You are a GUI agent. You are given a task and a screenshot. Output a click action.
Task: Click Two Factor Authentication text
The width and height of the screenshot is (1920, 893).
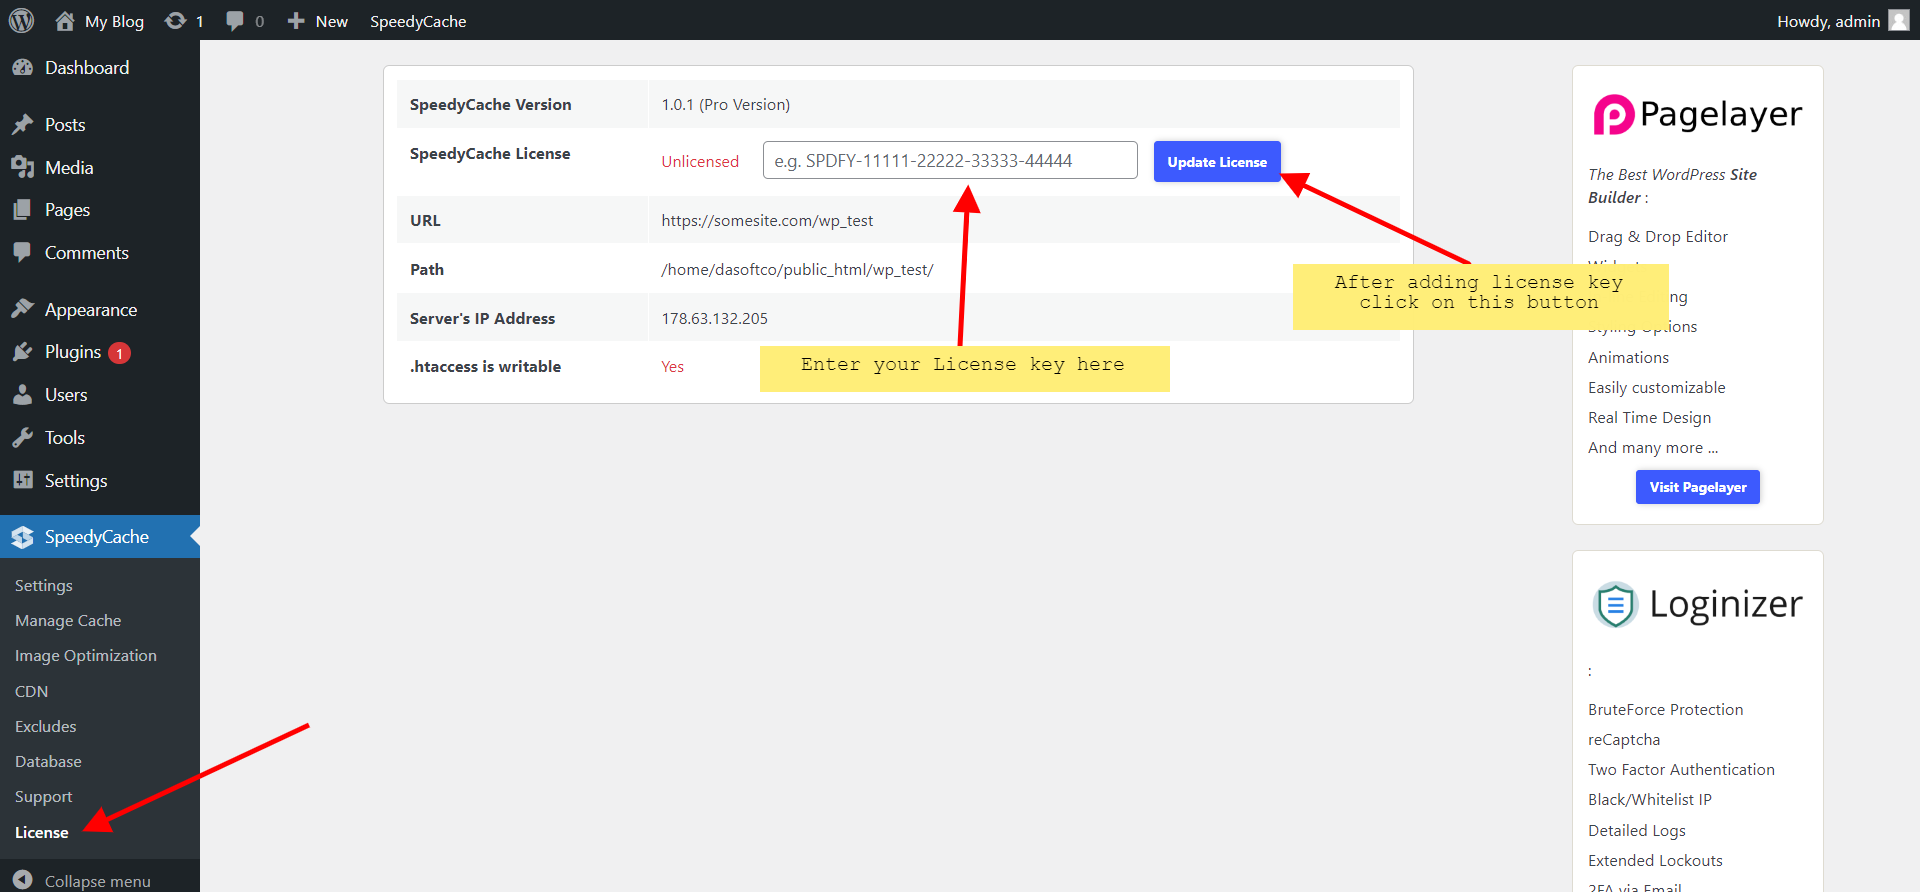point(1681,769)
